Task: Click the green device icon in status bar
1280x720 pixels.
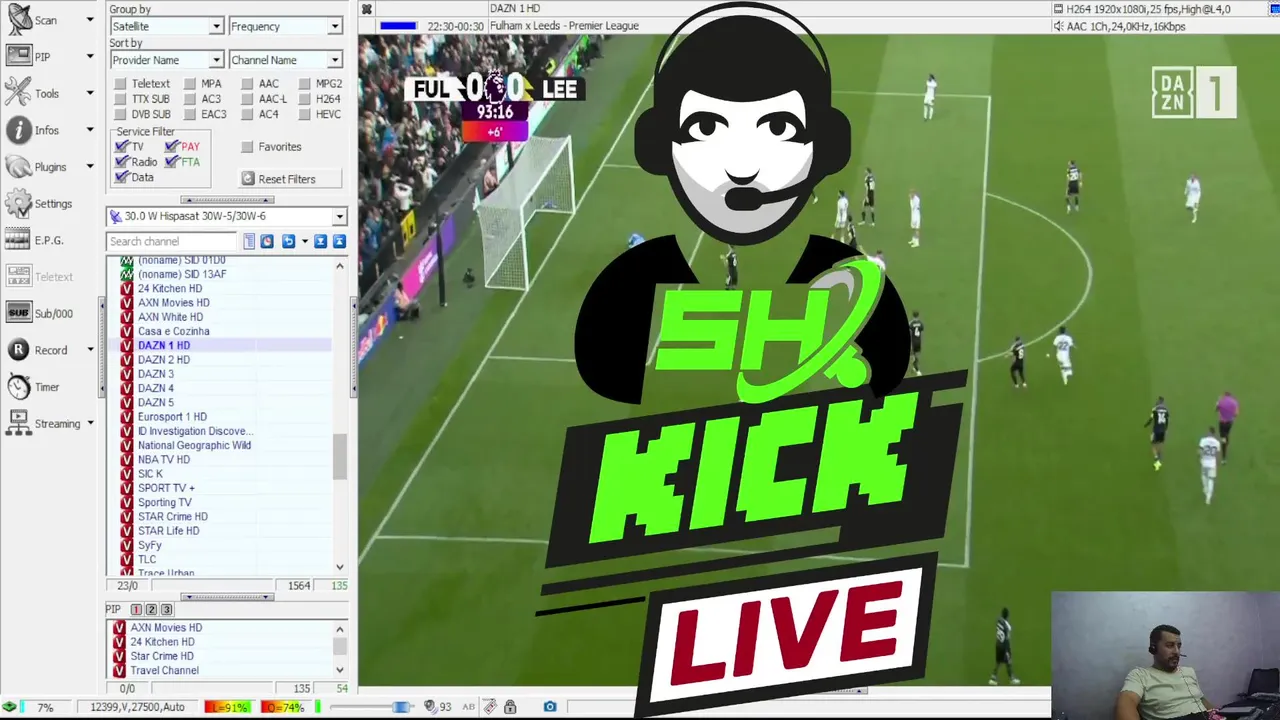Action: point(9,707)
